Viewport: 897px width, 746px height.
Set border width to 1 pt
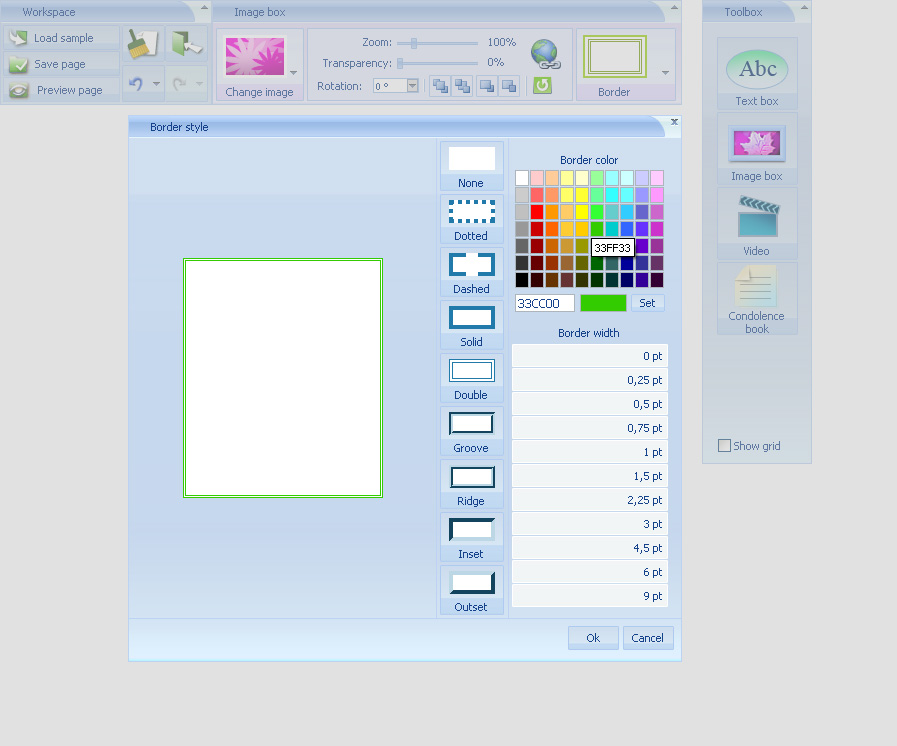coord(590,452)
